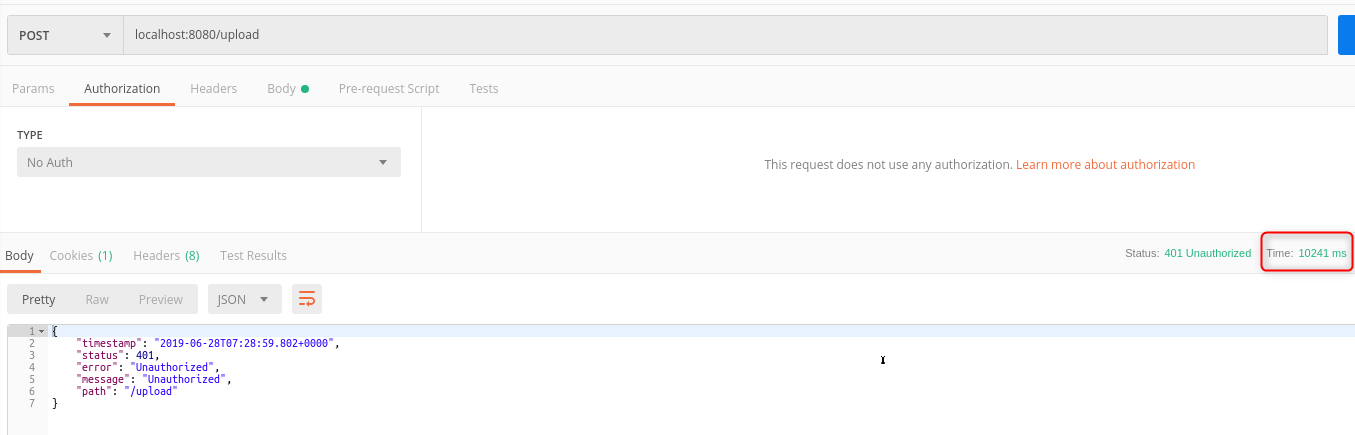Open the JSON format dropdown
The width and height of the screenshot is (1355, 435).
coord(244,299)
